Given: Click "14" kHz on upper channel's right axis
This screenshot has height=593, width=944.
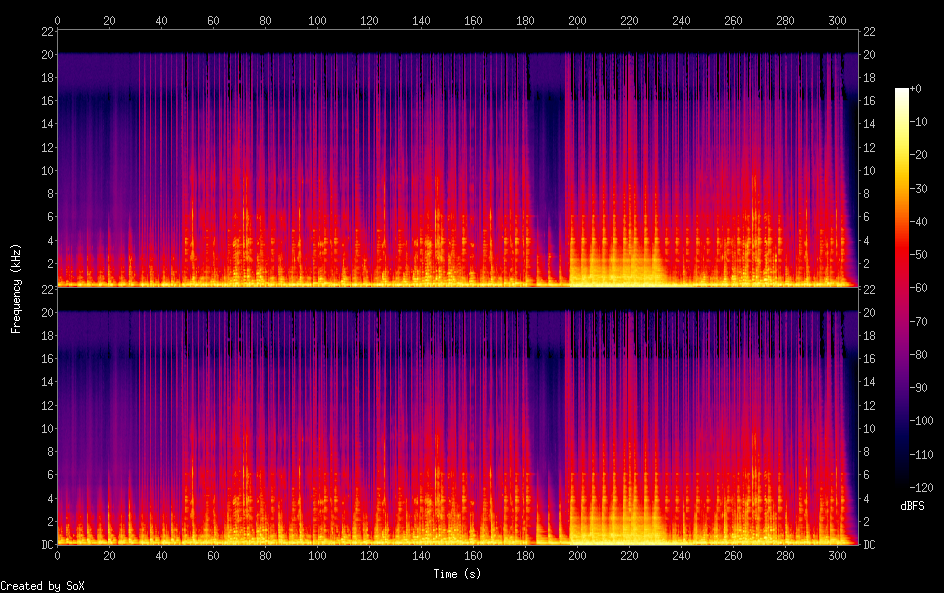Looking at the screenshot, I should click(x=869, y=124).
